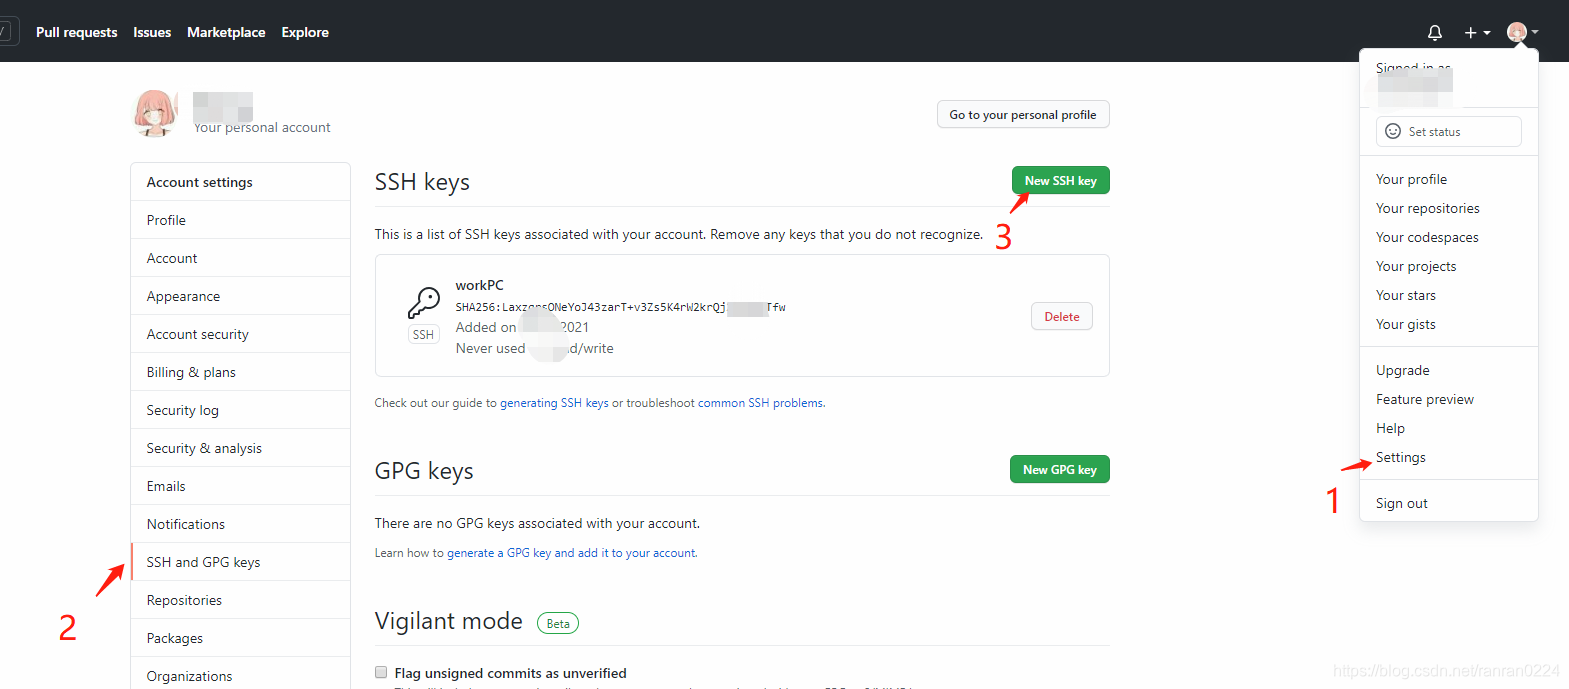Image resolution: width=1569 pixels, height=689 pixels.
Task: Open the plus create-new dropdown
Action: (x=1477, y=33)
